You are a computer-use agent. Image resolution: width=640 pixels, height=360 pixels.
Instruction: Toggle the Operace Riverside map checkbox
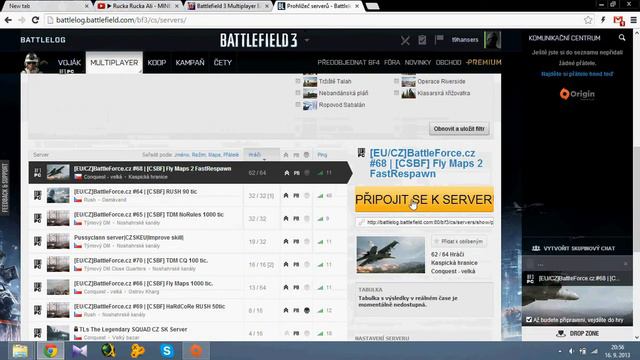tap(396, 81)
